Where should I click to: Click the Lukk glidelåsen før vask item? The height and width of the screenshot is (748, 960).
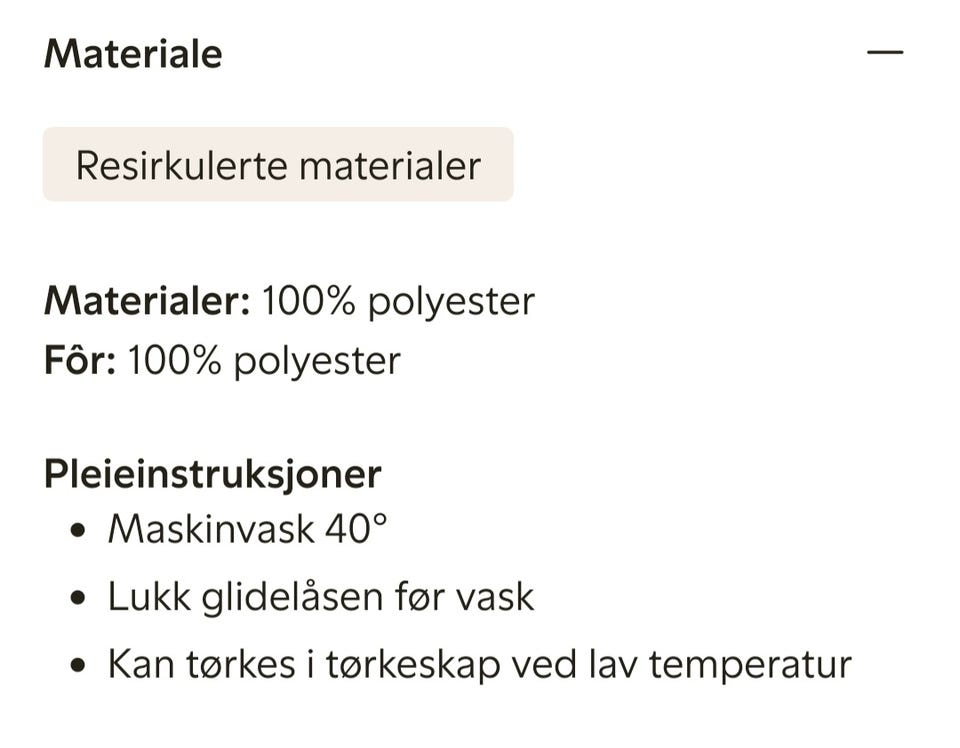(x=321, y=595)
